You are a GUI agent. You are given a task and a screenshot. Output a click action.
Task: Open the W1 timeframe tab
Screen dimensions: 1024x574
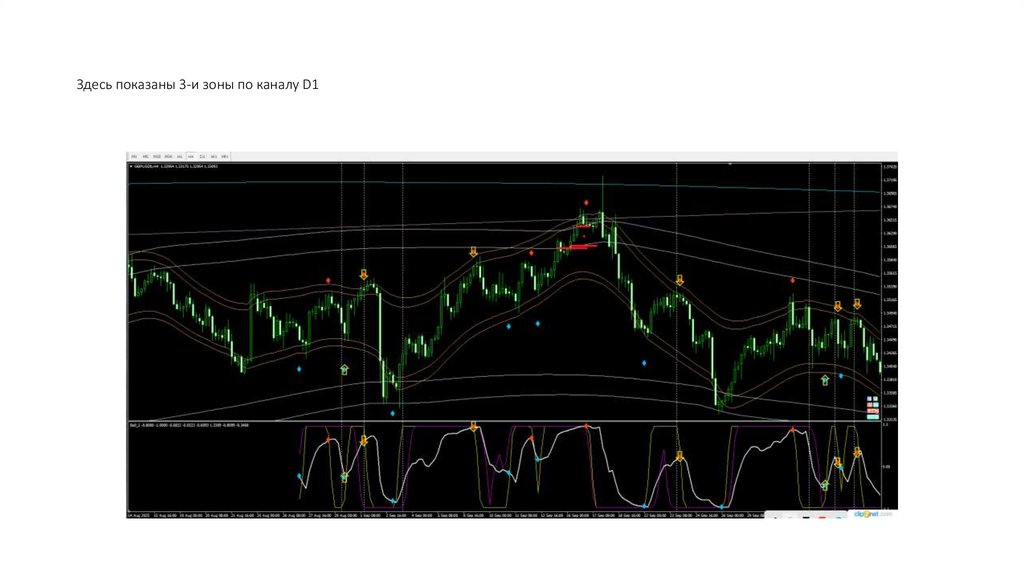pos(214,157)
